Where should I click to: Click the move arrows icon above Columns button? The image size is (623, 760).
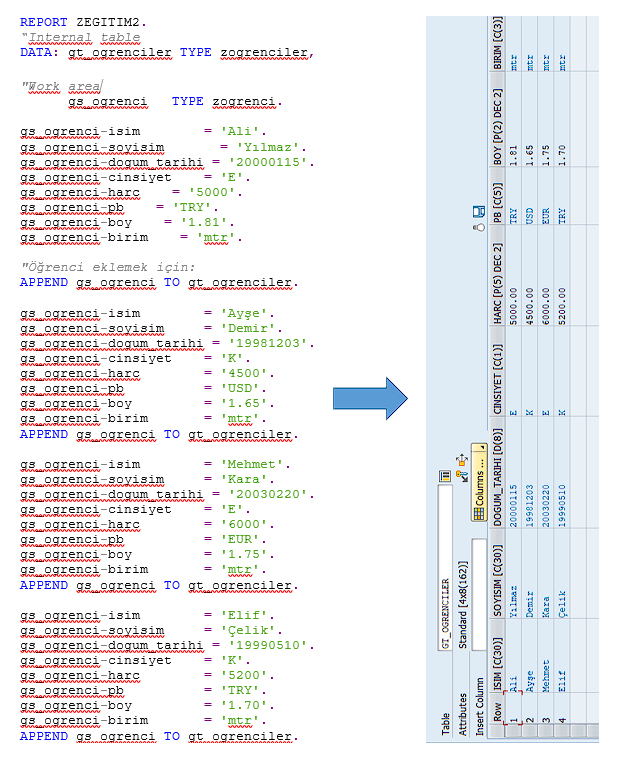point(461,459)
